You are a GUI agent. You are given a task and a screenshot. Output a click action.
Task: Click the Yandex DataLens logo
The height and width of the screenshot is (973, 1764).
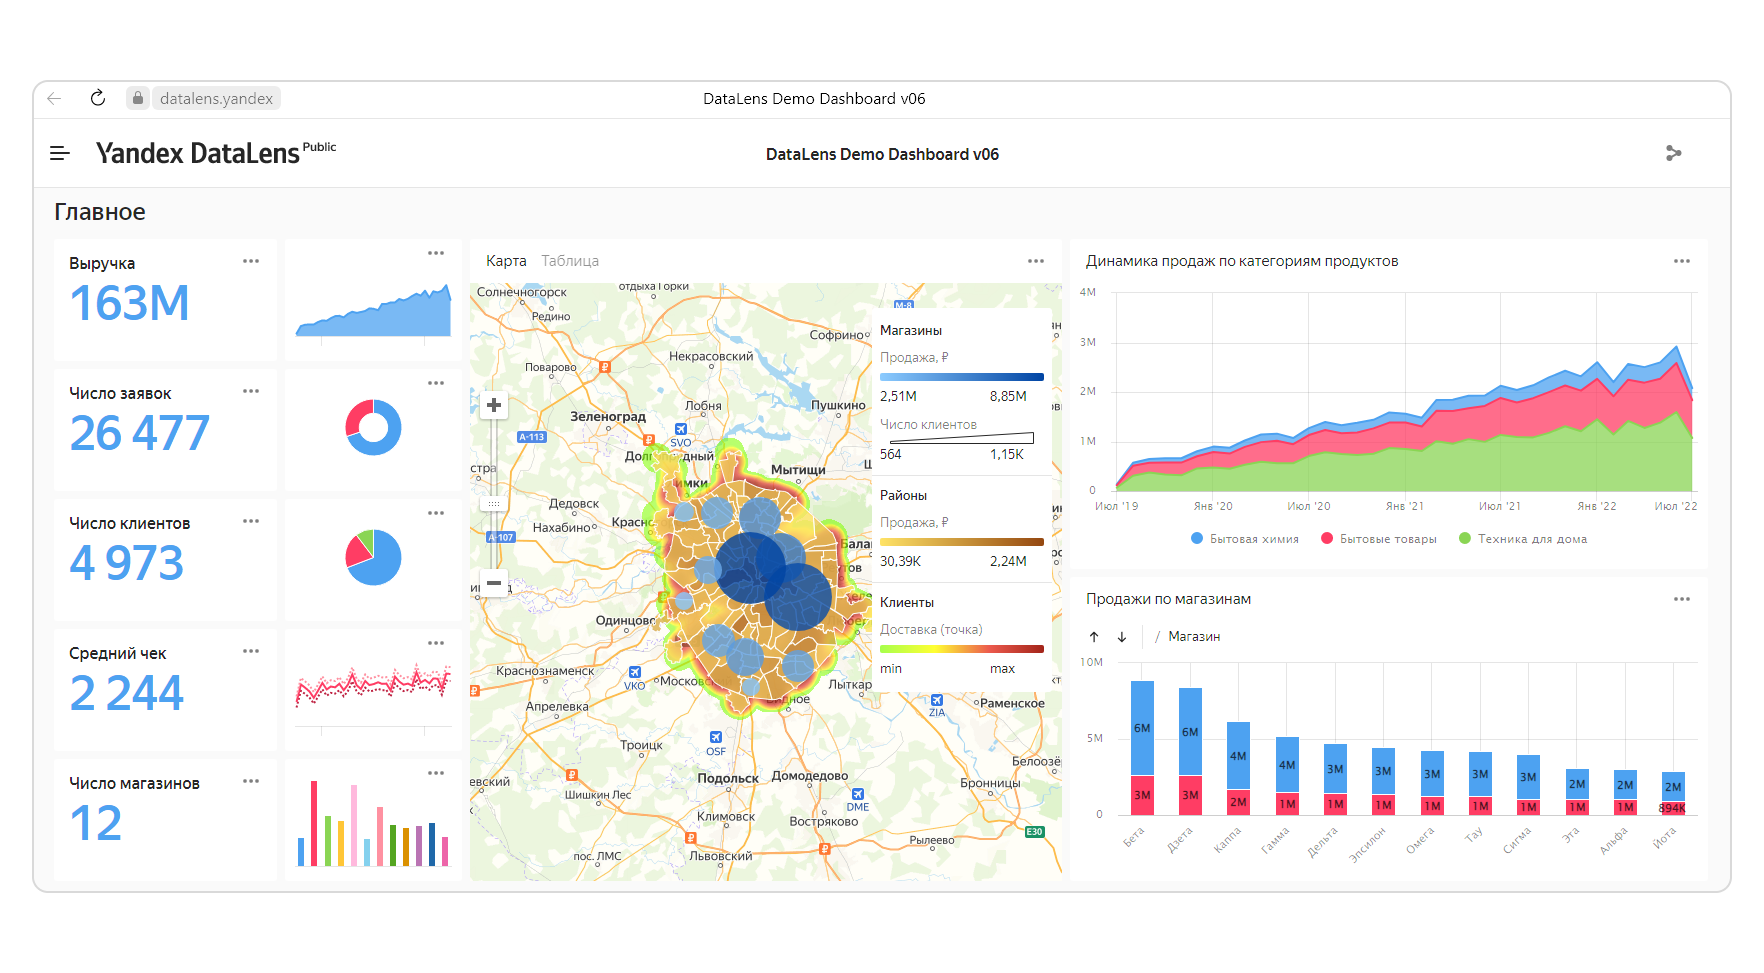(198, 153)
